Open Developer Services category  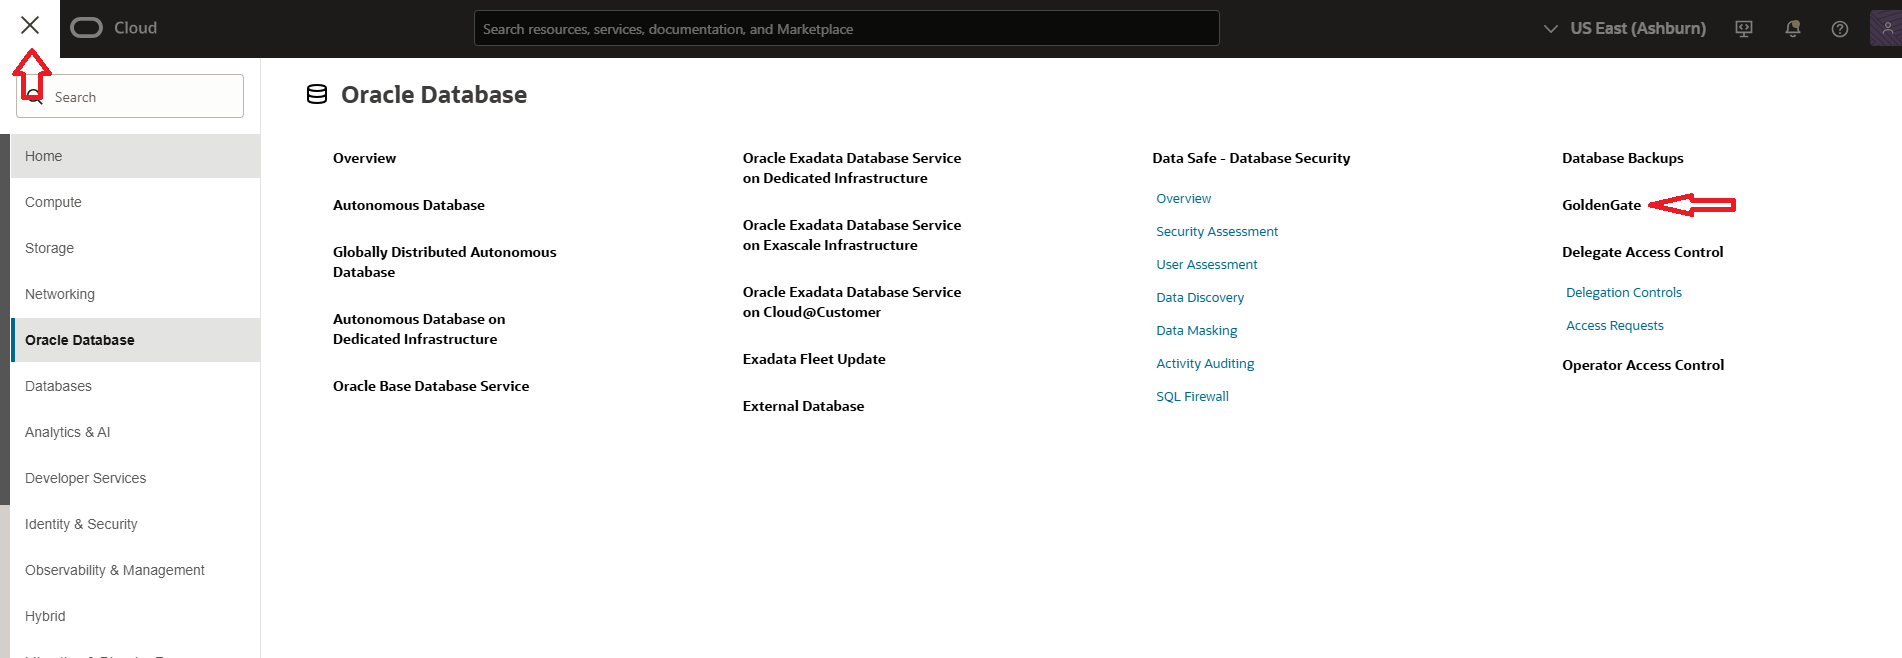[x=135, y=478]
